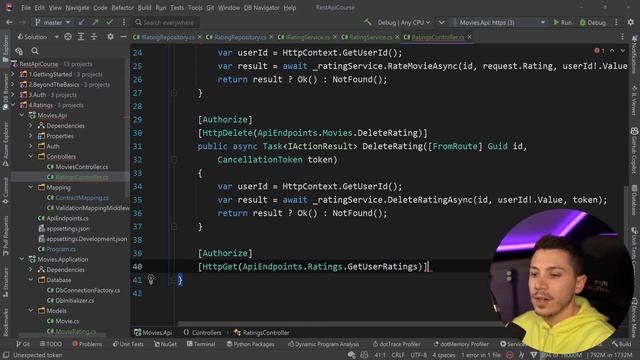Screen dimensions: 640x360
Task: Click the RatingsController breadcrumb
Action: pos(261,333)
